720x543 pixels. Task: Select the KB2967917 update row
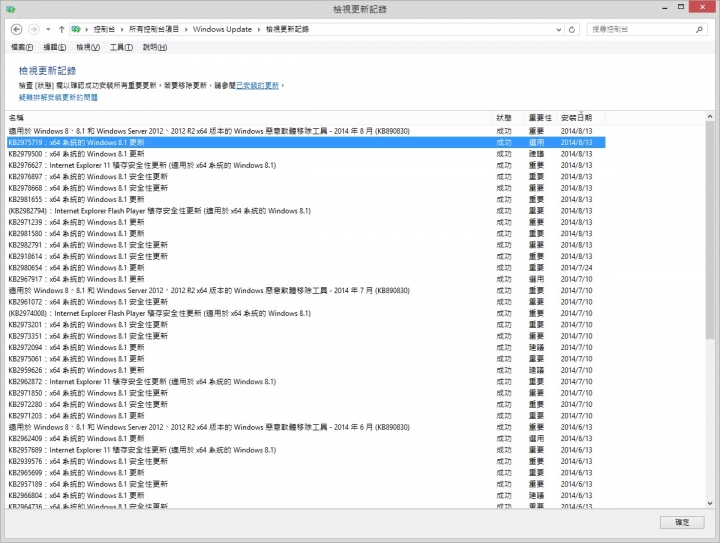[306, 279]
